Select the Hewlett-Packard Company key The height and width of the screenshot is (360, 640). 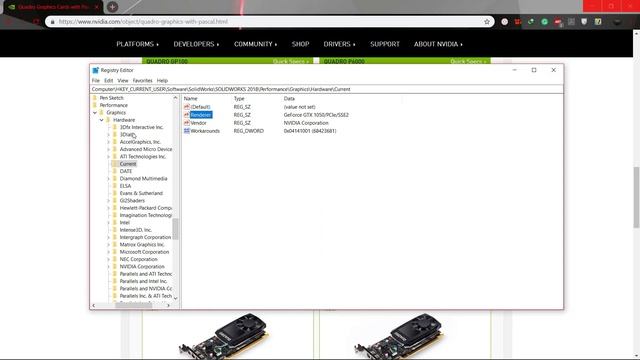tap(146, 208)
